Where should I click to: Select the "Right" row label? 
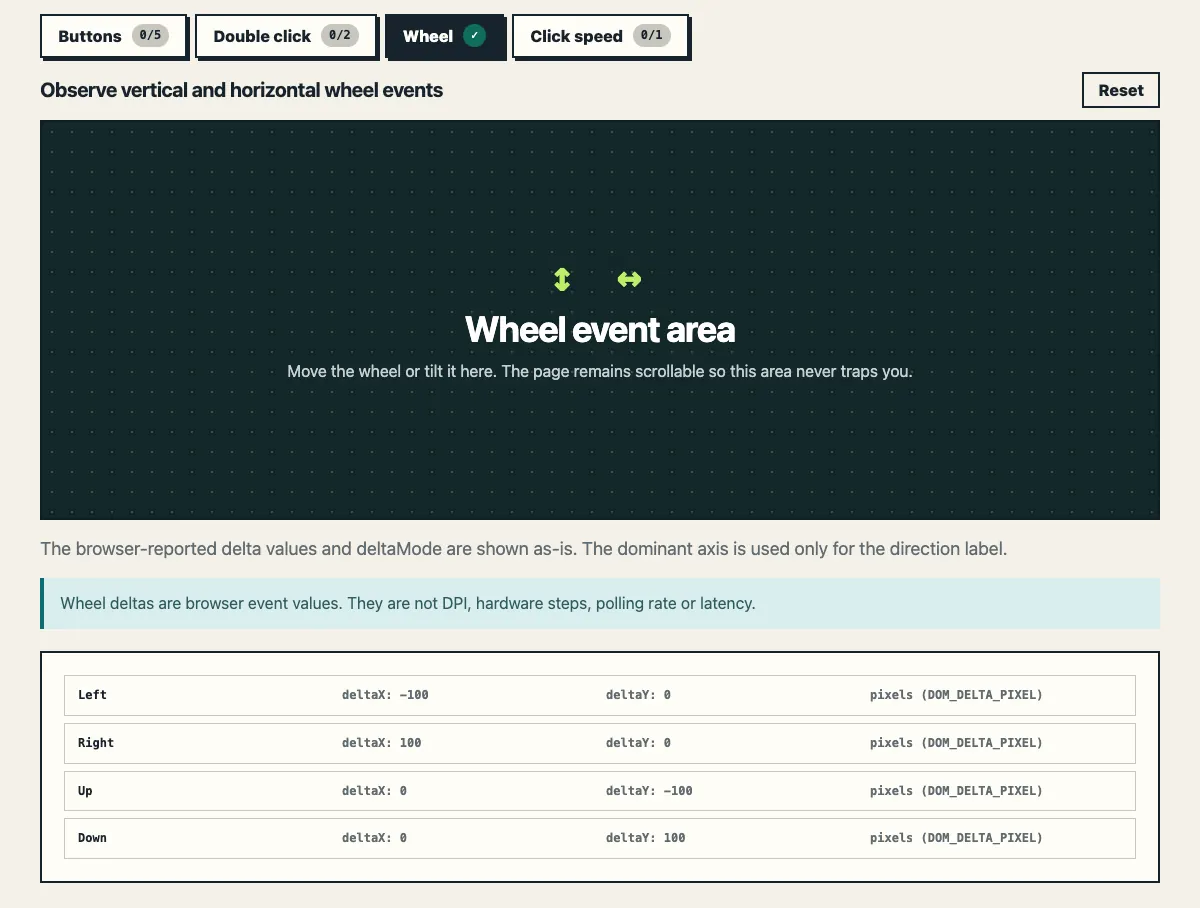tap(96, 743)
